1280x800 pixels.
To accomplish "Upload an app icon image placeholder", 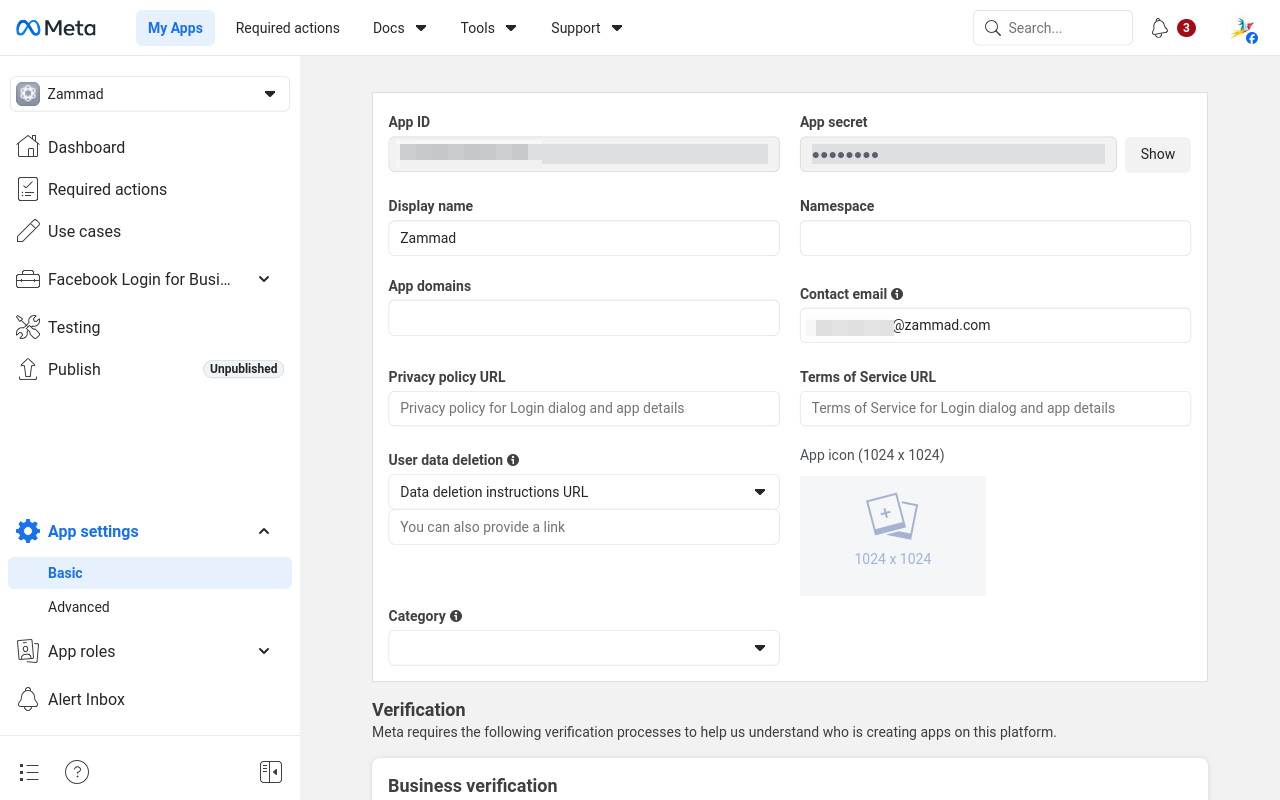I will click(893, 536).
